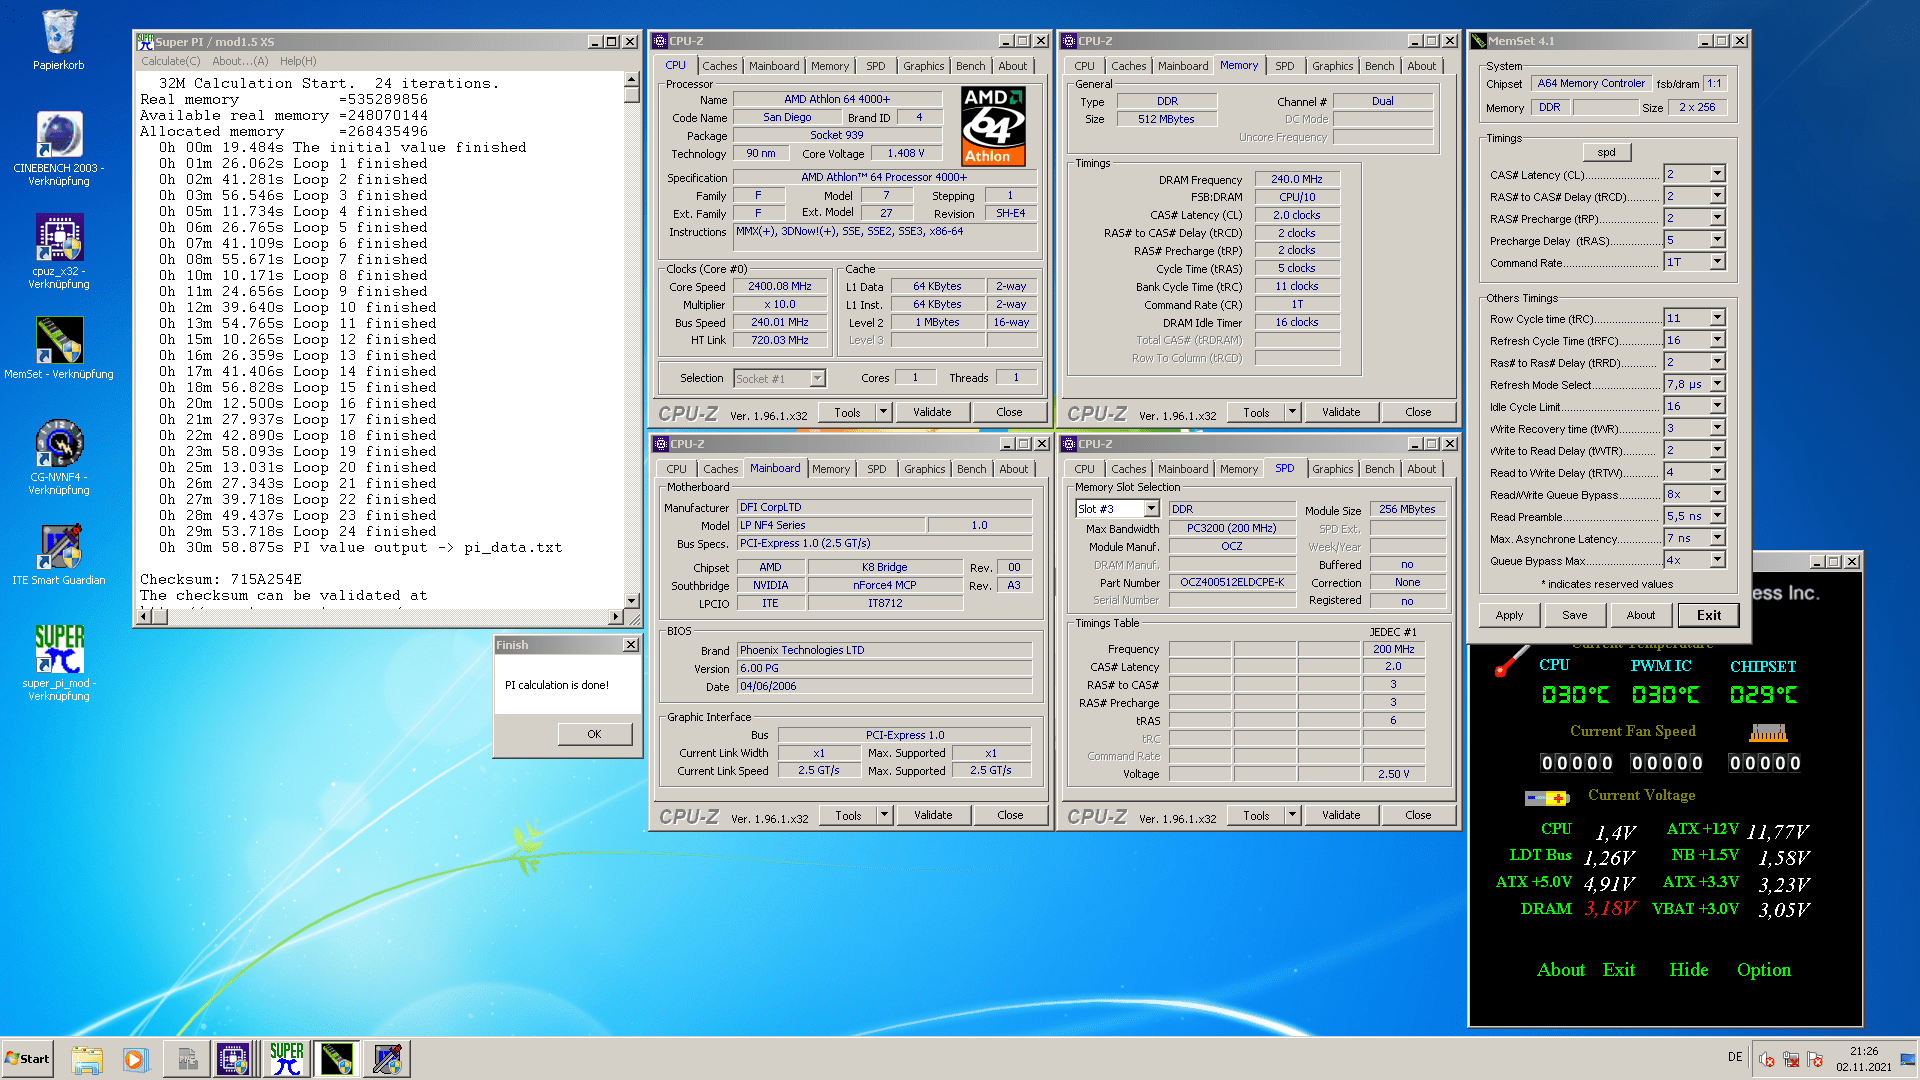
Task: Click the thermometer icon in Smart Guardian
Action: click(x=1510, y=662)
